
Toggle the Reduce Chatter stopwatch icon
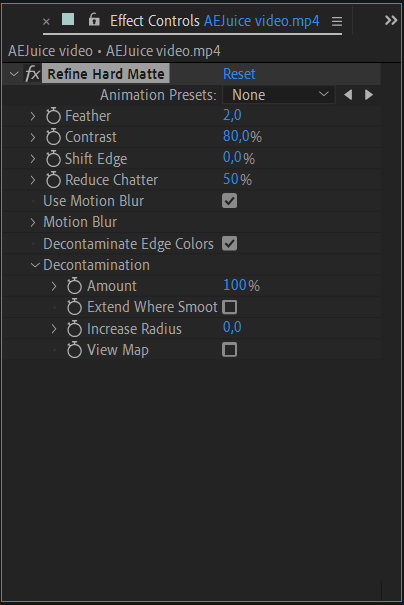(x=53, y=180)
